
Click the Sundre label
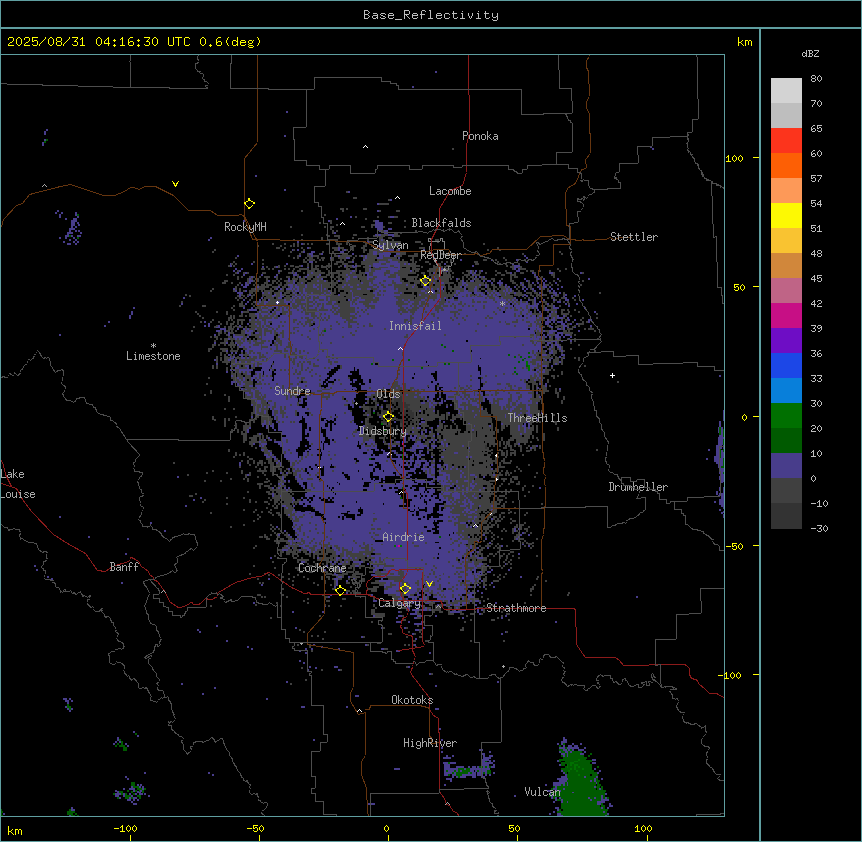pyautogui.click(x=292, y=391)
